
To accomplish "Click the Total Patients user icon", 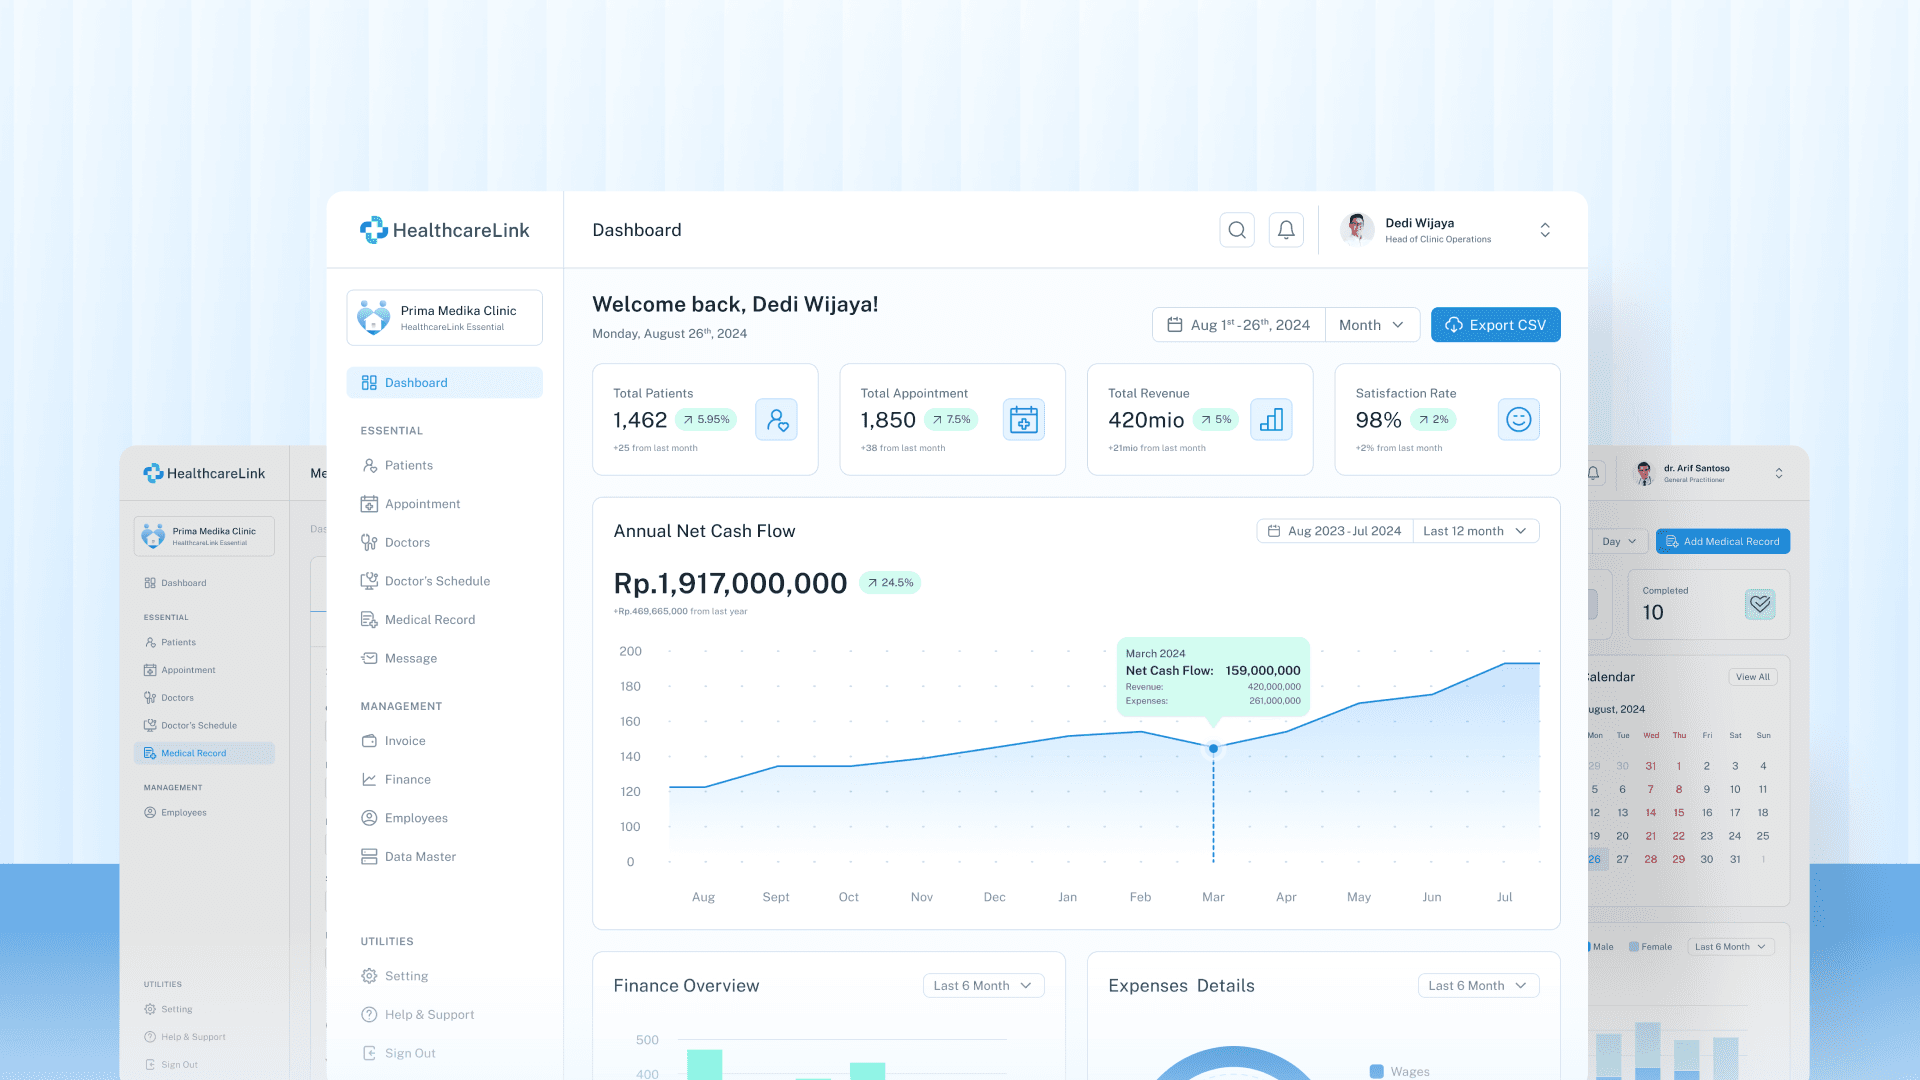I will click(x=776, y=420).
